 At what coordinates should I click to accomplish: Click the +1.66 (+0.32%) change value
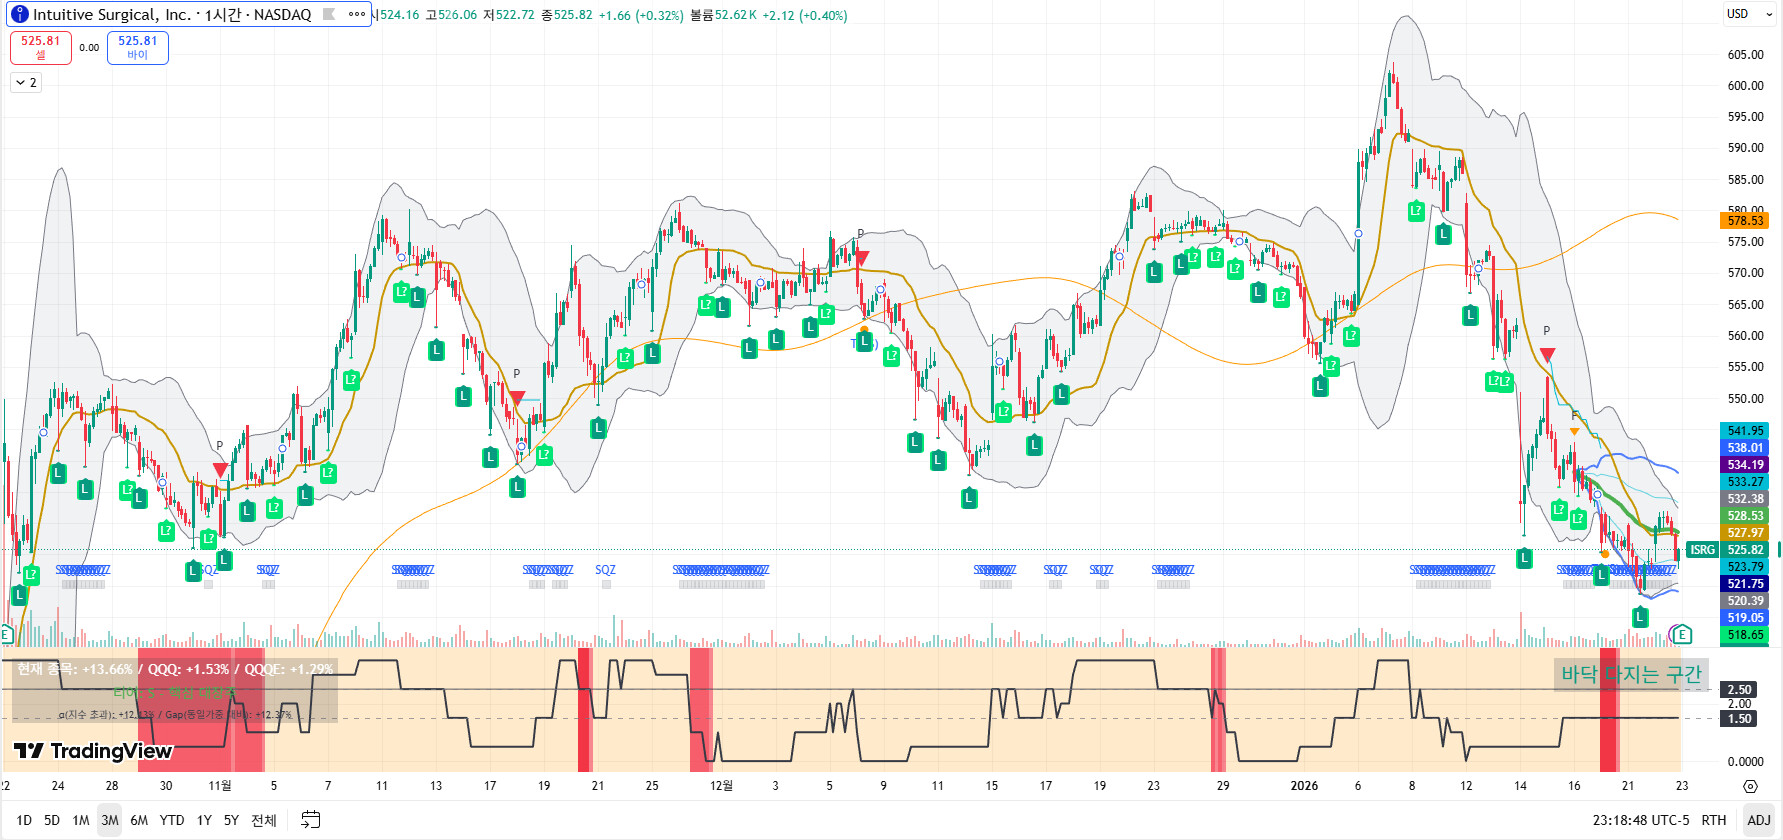[641, 15]
